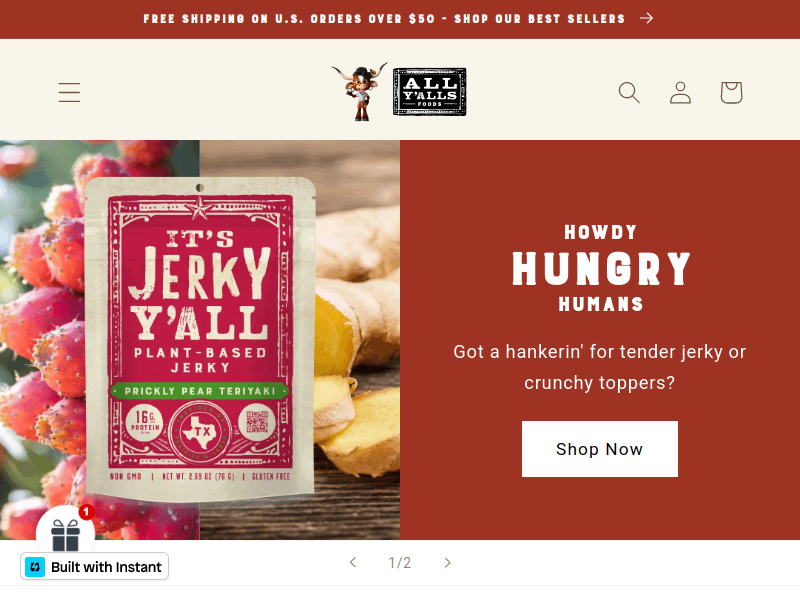This screenshot has width=800, height=600.
Task: Click the gift rewards icon
Action: [x=65, y=531]
